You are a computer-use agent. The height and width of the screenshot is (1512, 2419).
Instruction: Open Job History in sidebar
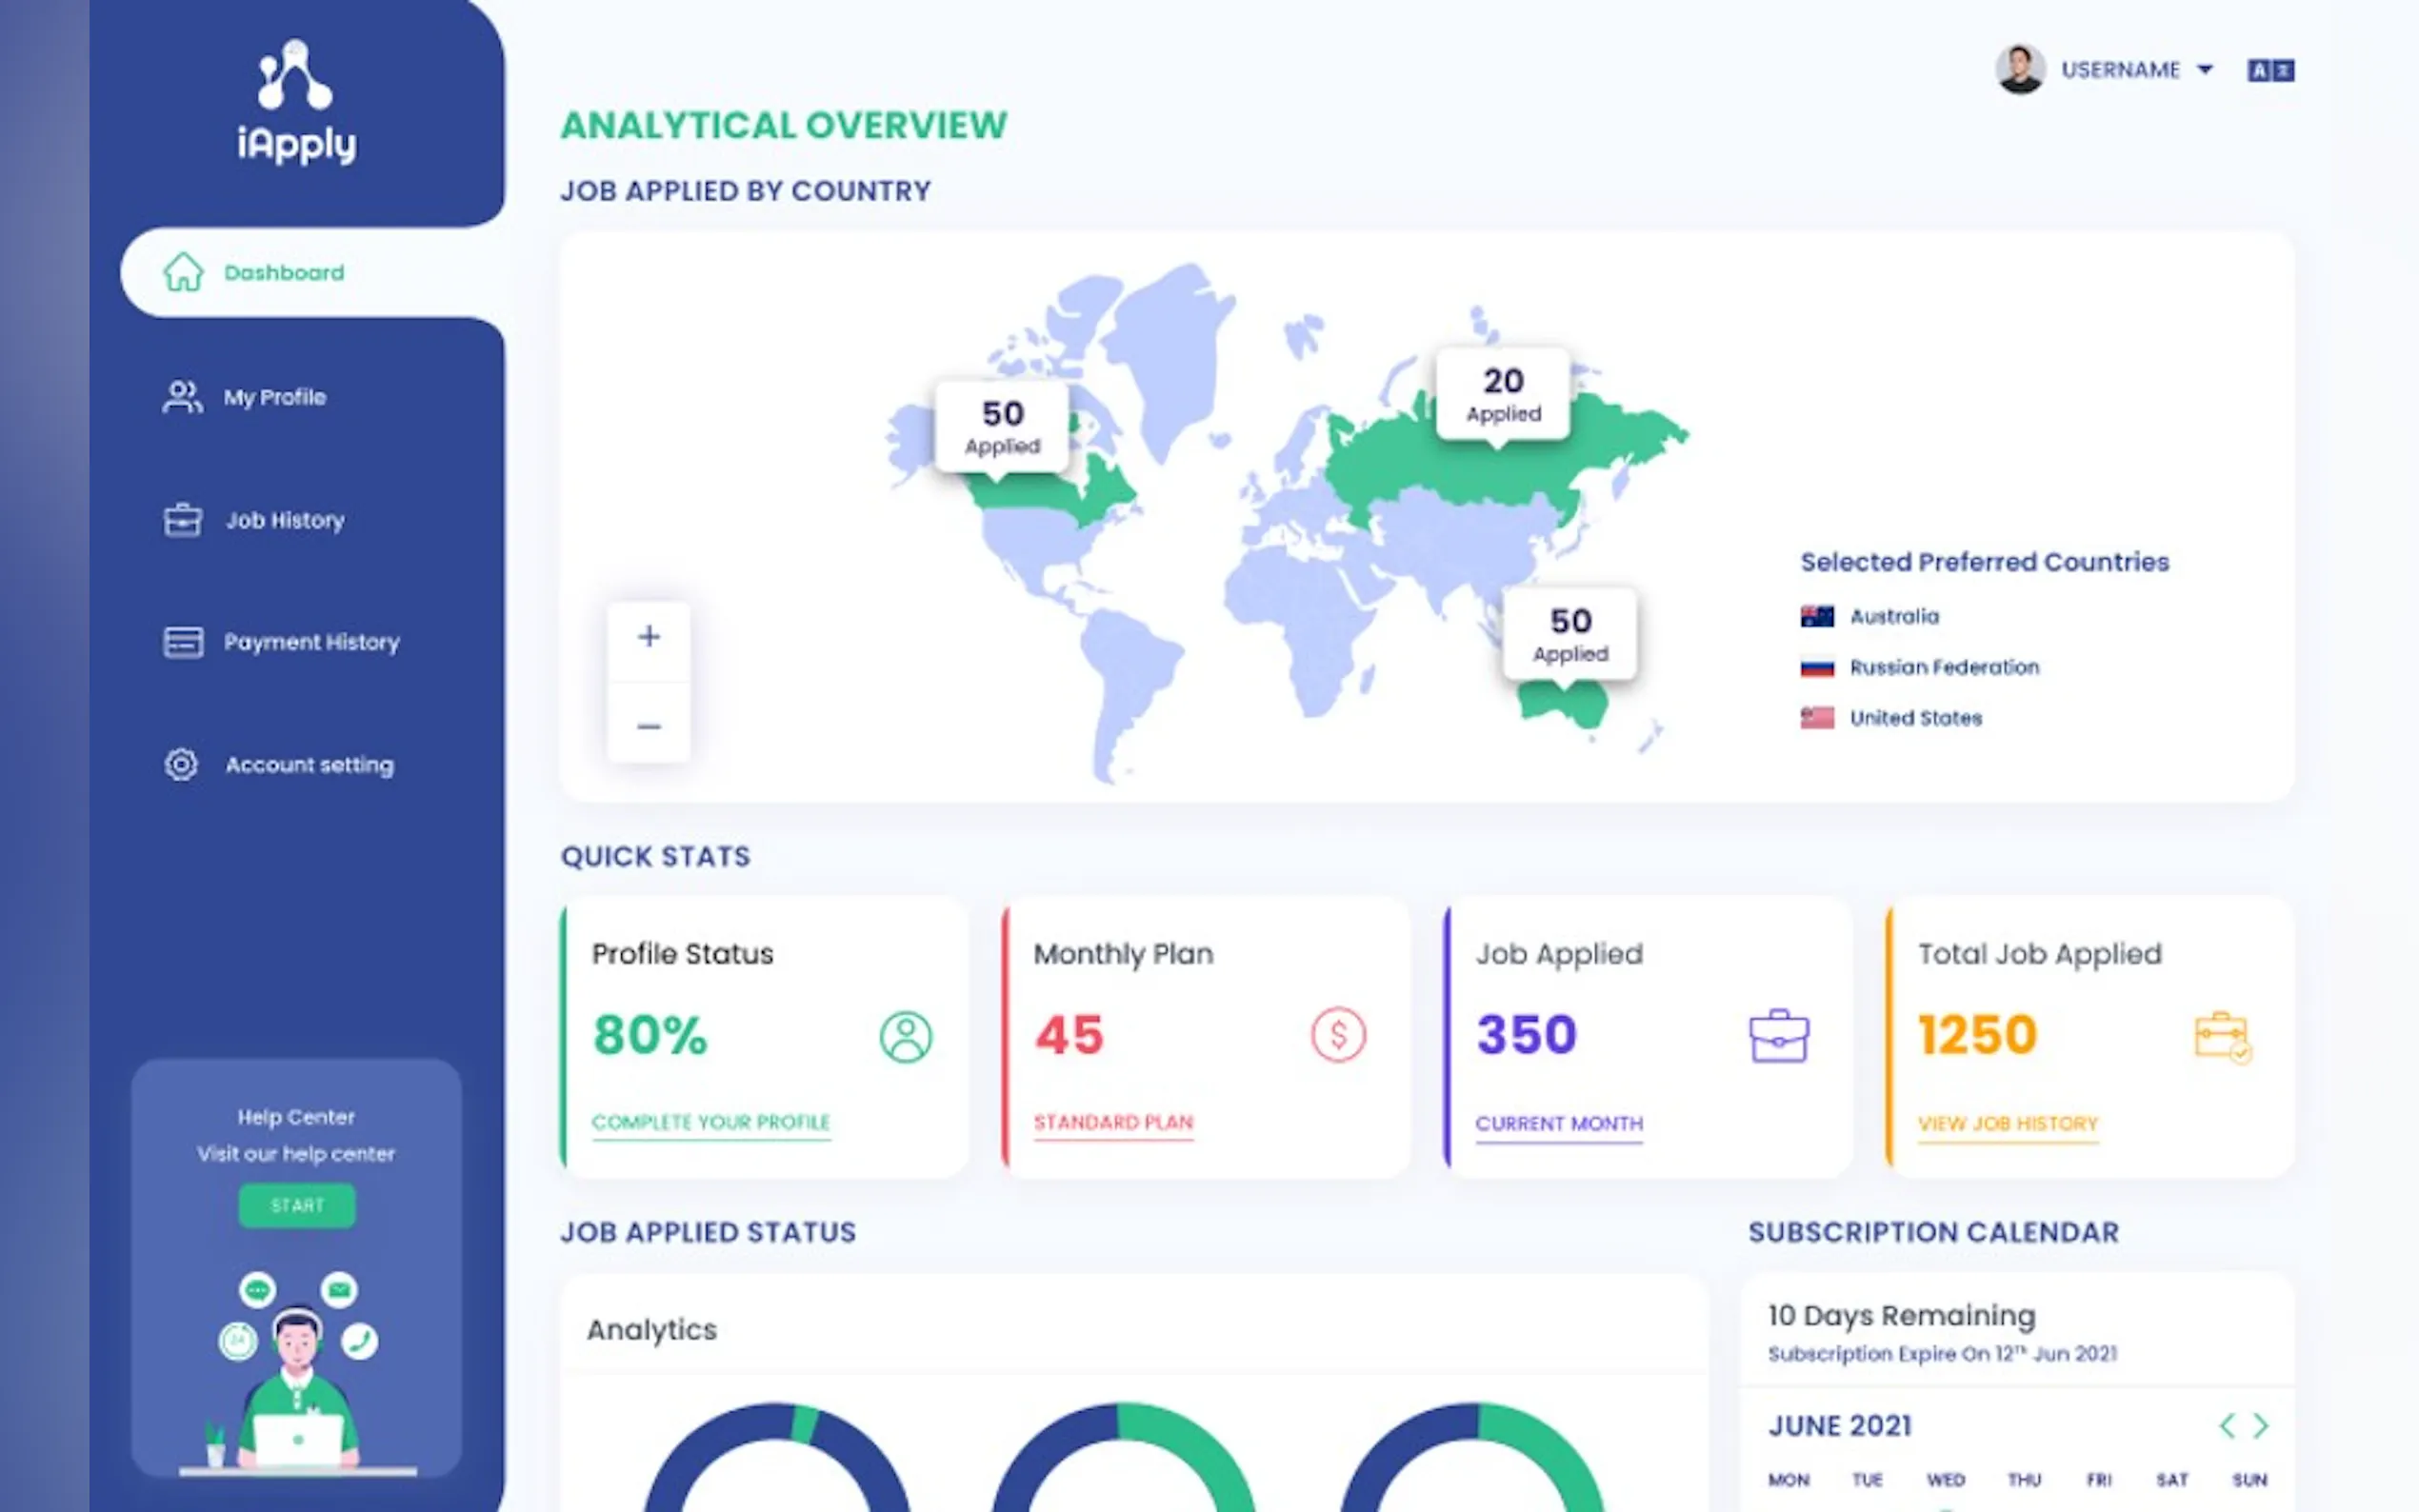(284, 520)
